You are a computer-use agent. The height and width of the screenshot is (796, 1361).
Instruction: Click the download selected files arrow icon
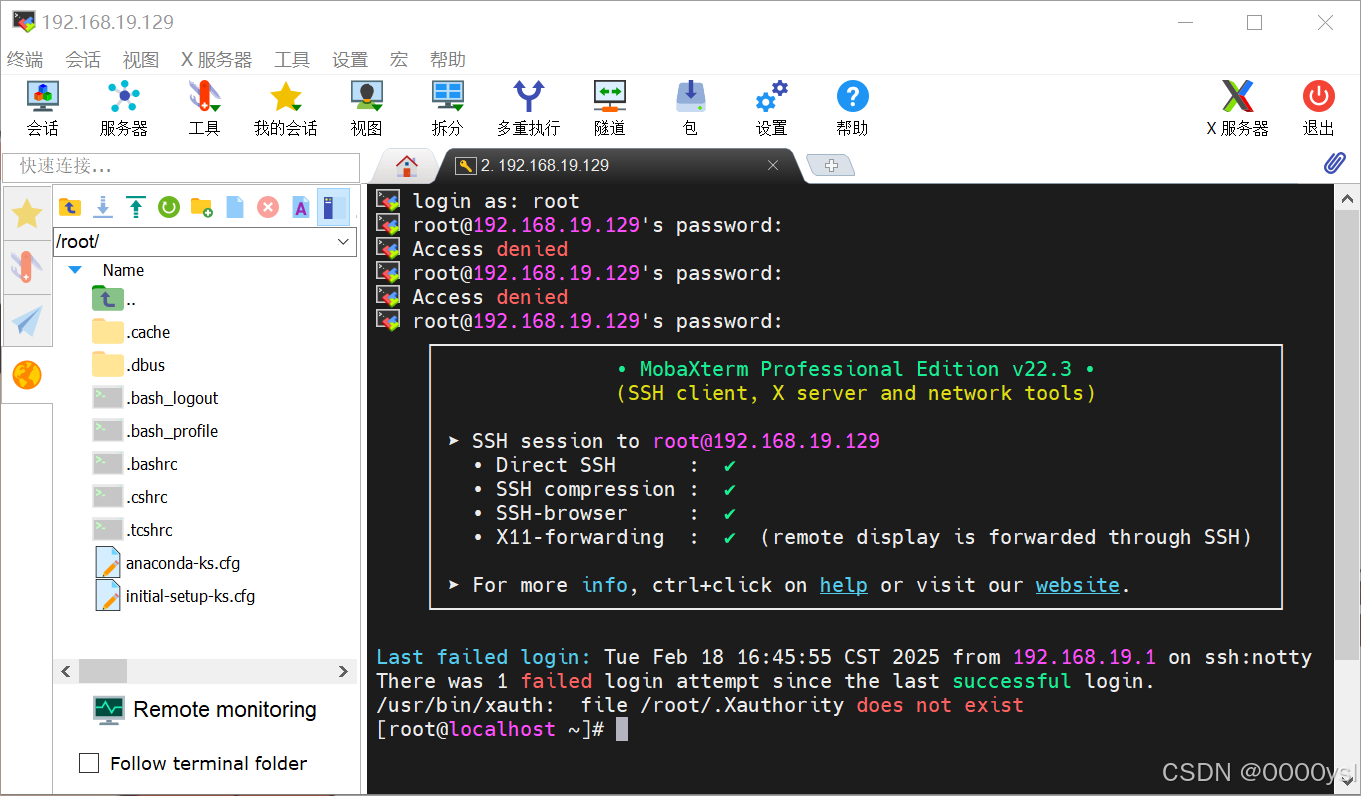tap(103, 207)
